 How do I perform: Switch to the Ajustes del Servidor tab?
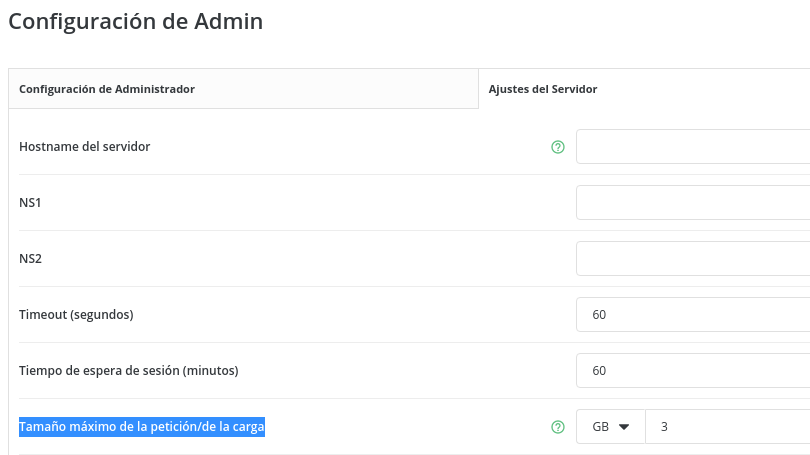[x=543, y=89]
